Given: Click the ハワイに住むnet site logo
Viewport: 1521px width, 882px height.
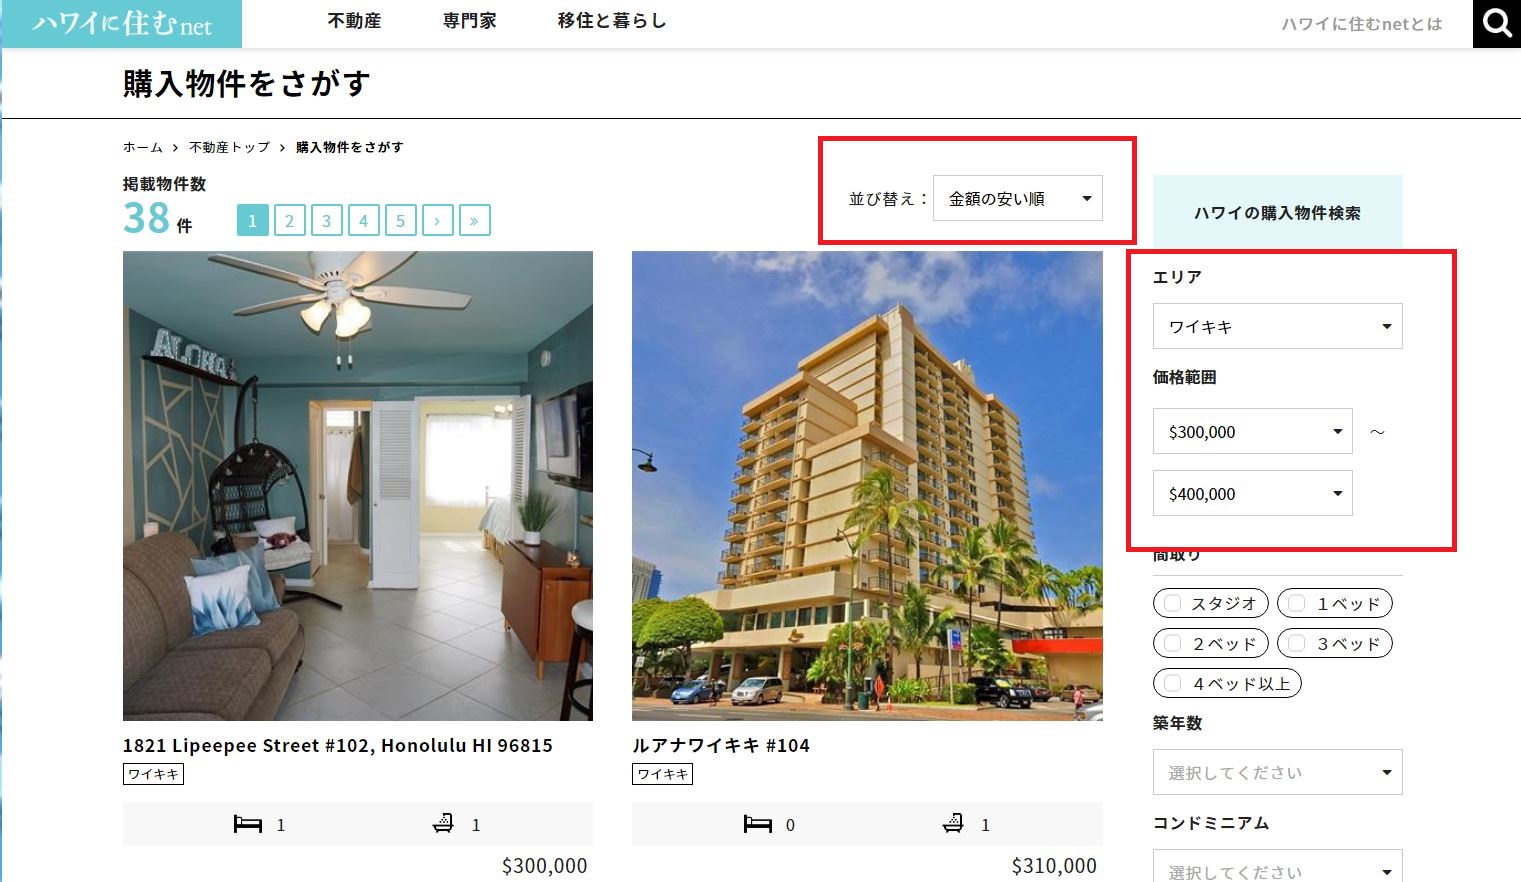Looking at the screenshot, I should (121, 23).
